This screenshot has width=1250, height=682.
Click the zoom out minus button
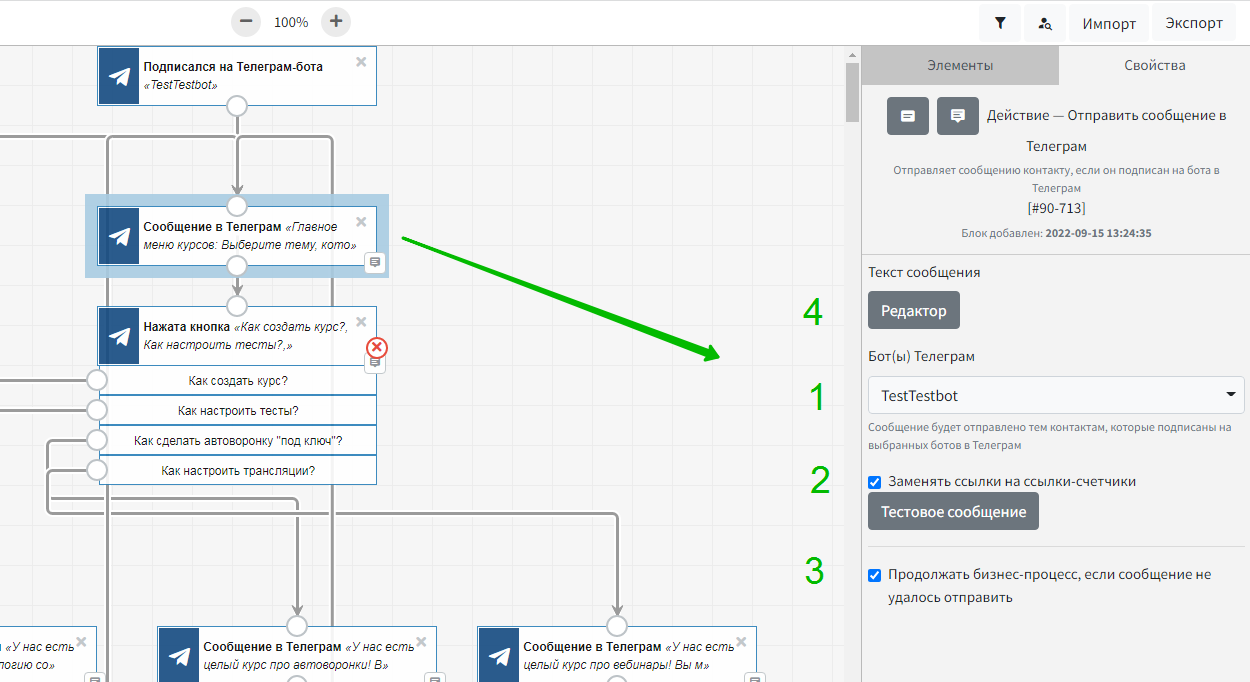point(245,21)
